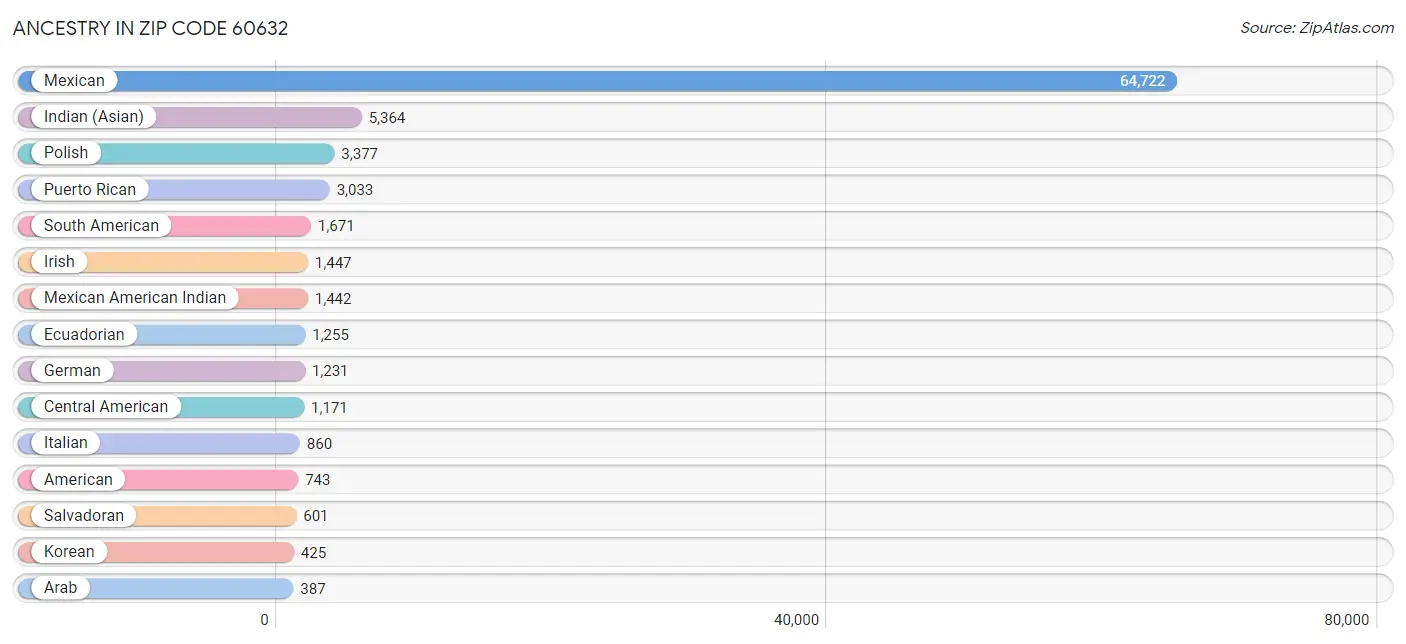Click the 0 axis label
The width and height of the screenshot is (1406, 644).
pos(265,620)
